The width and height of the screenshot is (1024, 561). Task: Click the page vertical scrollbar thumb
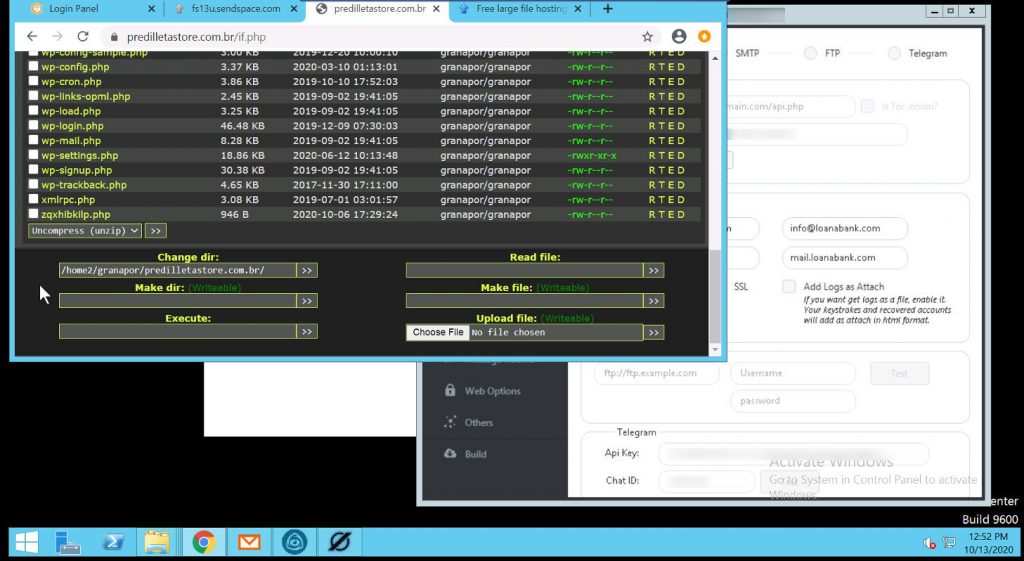tap(714, 295)
